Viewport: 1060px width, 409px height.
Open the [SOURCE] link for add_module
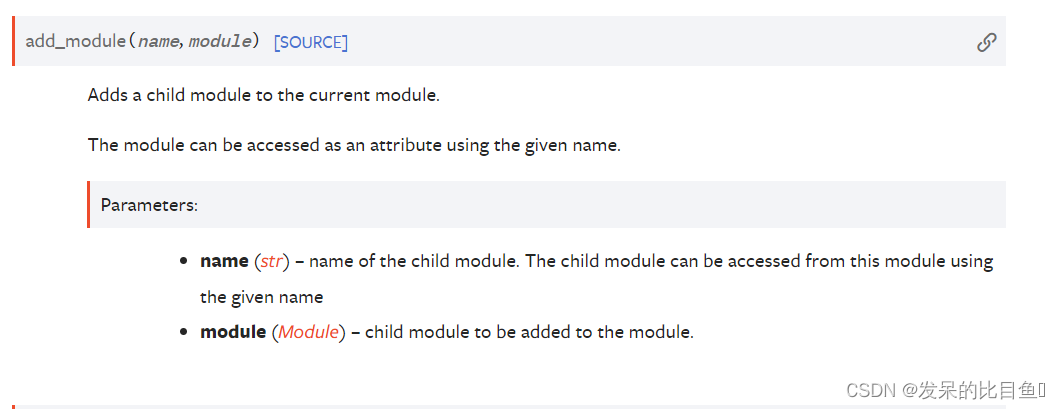310,43
